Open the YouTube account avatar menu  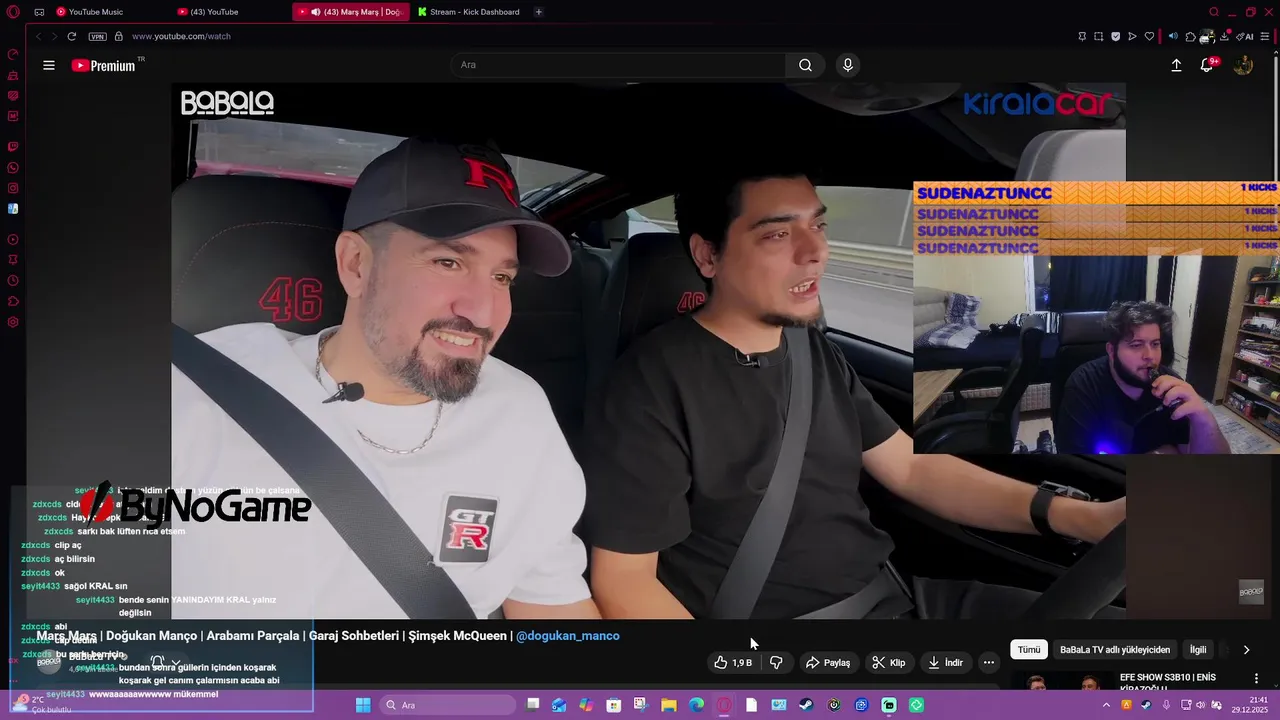(1243, 65)
